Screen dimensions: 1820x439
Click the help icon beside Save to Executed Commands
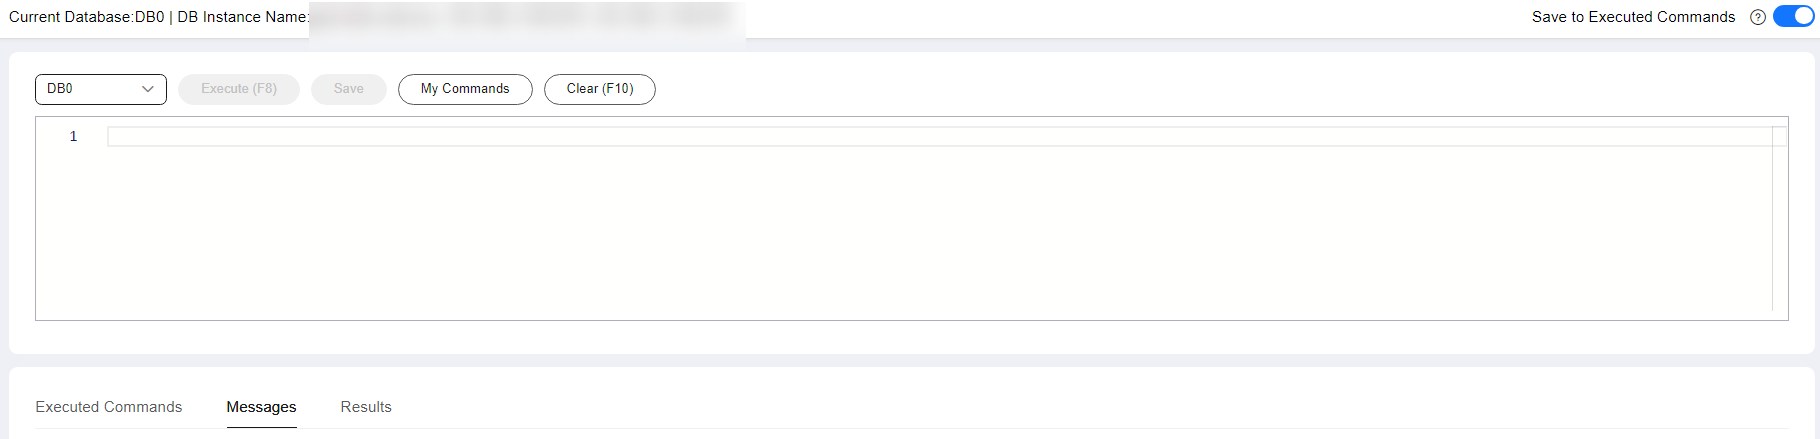click(1757, 17)
